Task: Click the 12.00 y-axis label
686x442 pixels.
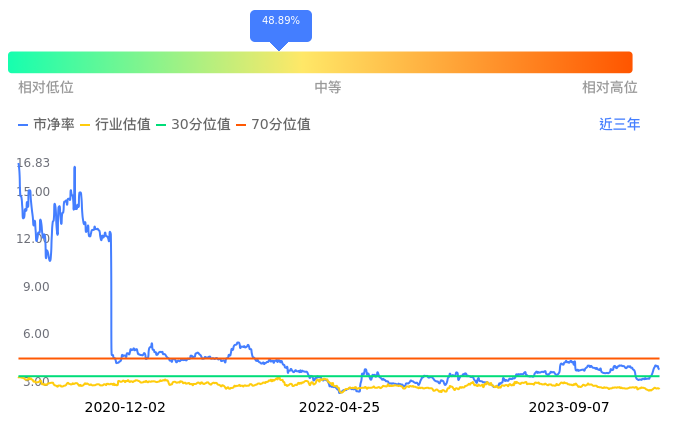Action: click(33, 238)
